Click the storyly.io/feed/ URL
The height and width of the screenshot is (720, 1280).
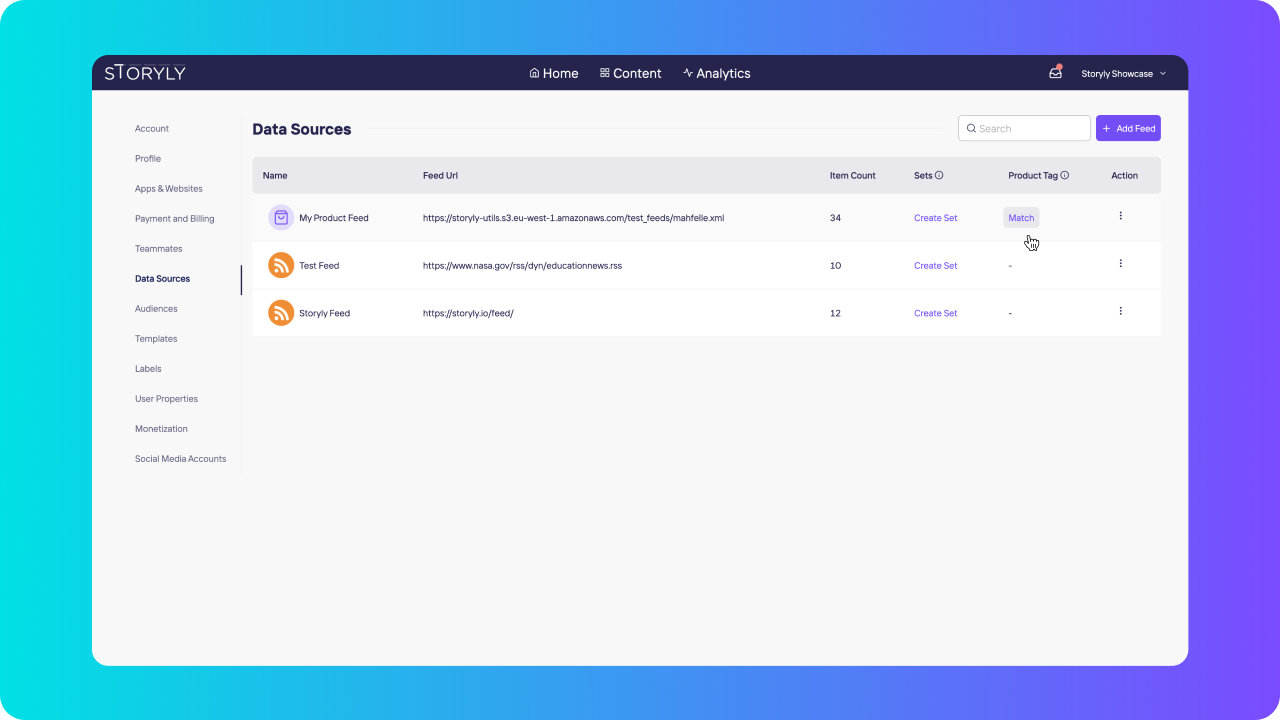point(468,313)
